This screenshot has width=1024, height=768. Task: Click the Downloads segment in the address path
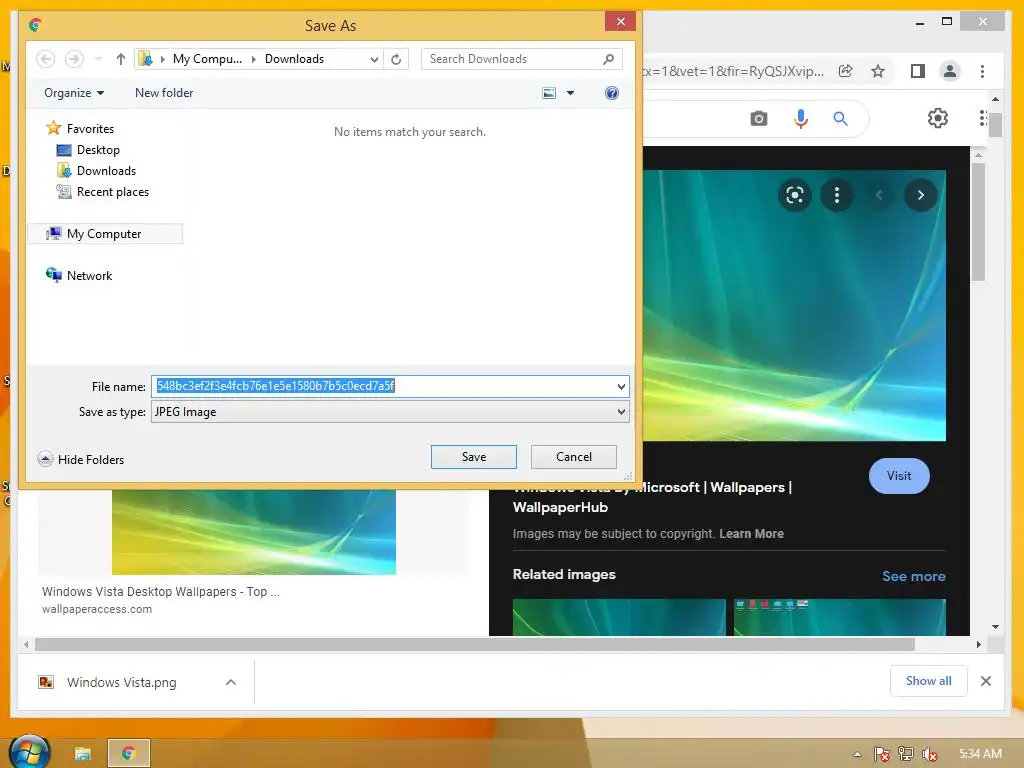pyautogui.click(x=294, y=59)
